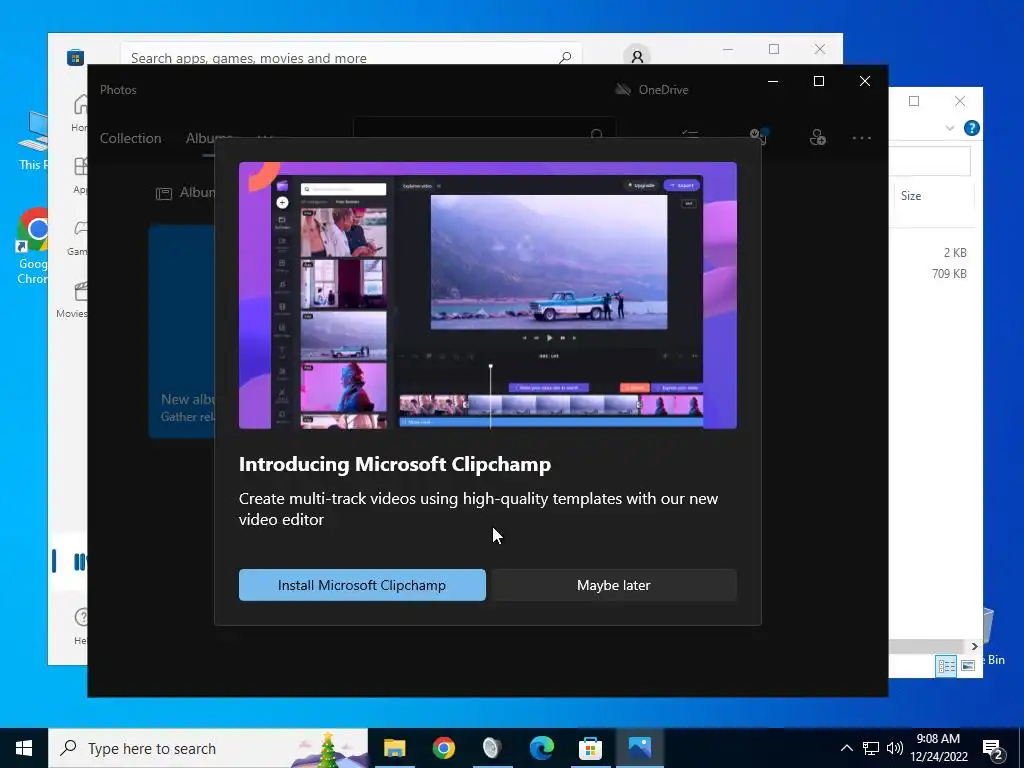Open Microsoft Store from the taskbar

click(590, 748)
